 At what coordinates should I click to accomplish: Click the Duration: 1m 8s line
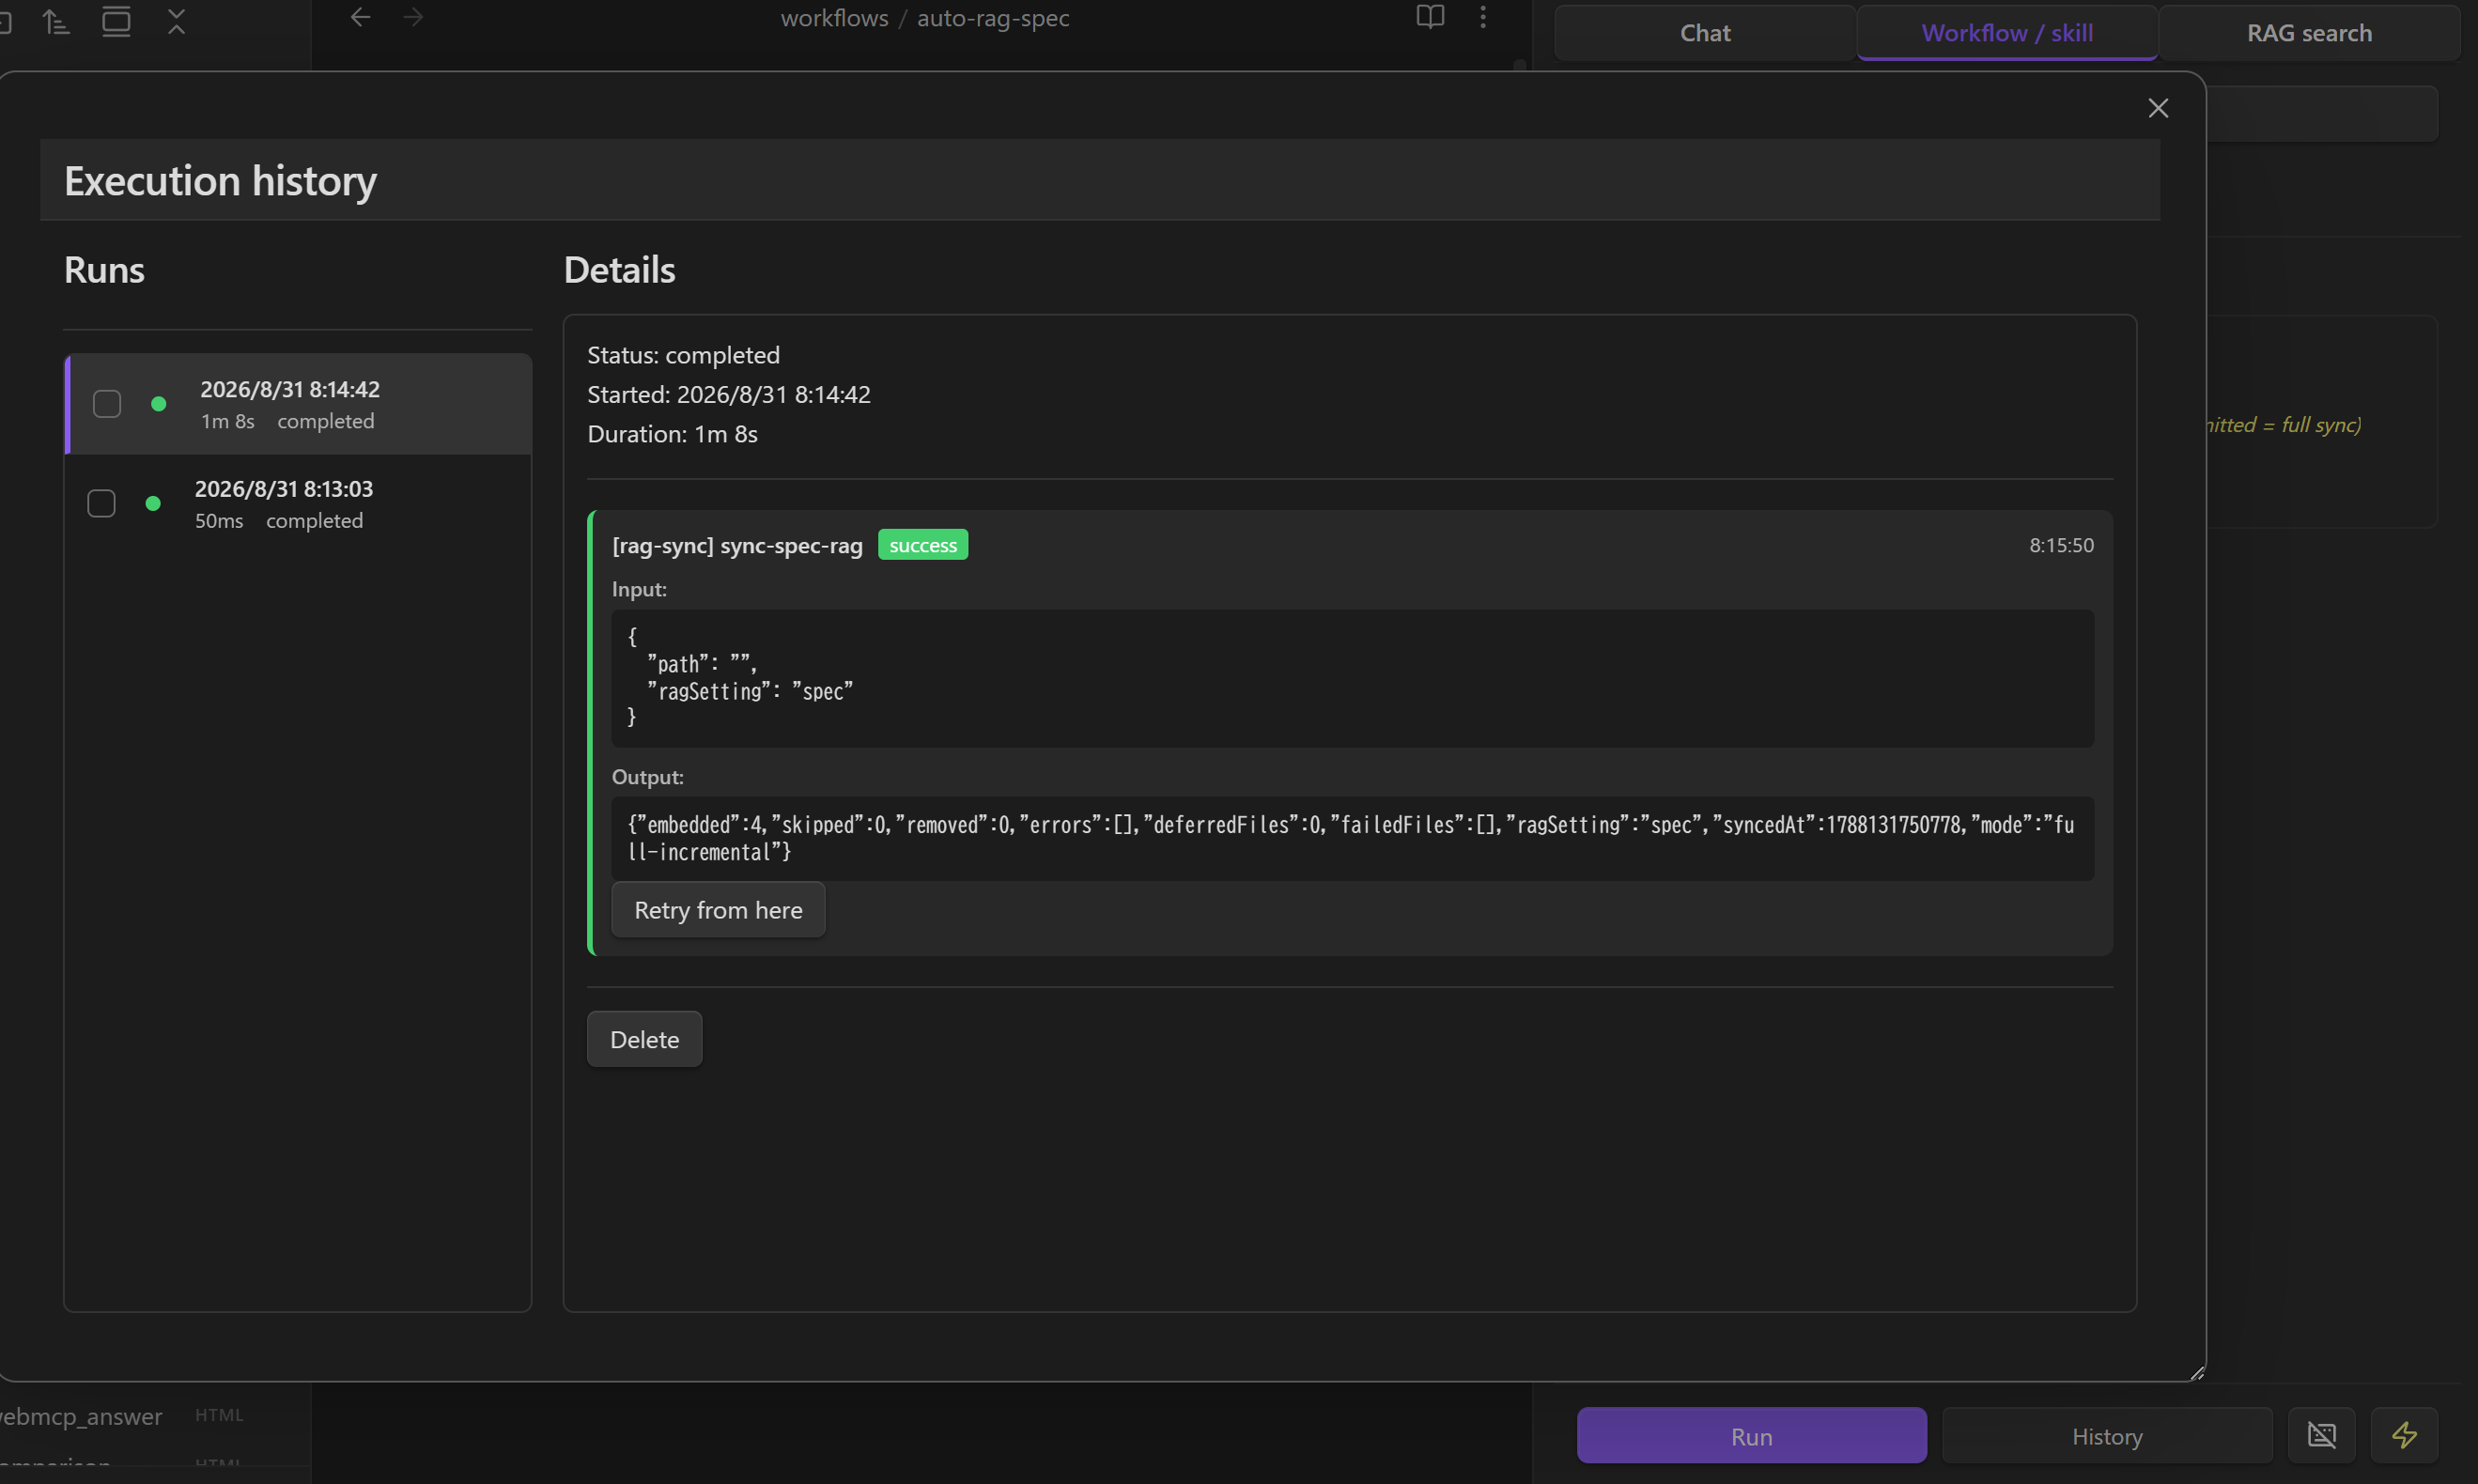coord(672,434)
